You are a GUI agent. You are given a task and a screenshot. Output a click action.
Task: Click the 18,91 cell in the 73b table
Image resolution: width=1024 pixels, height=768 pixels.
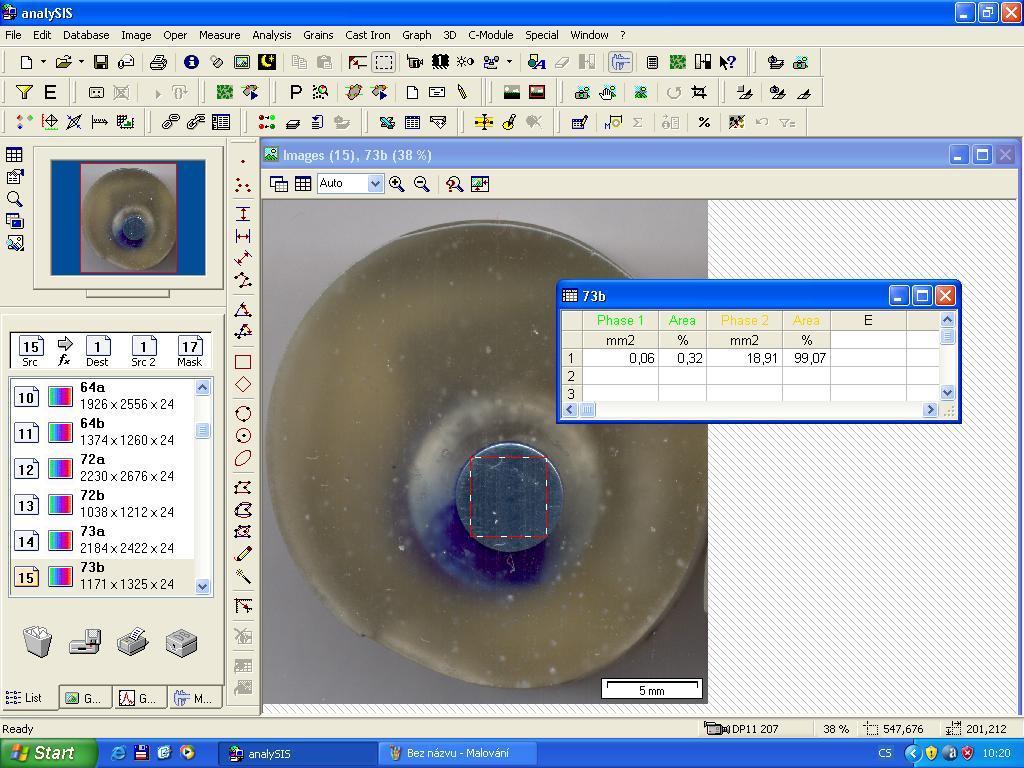pyautogui.click(x=744, y=358)
